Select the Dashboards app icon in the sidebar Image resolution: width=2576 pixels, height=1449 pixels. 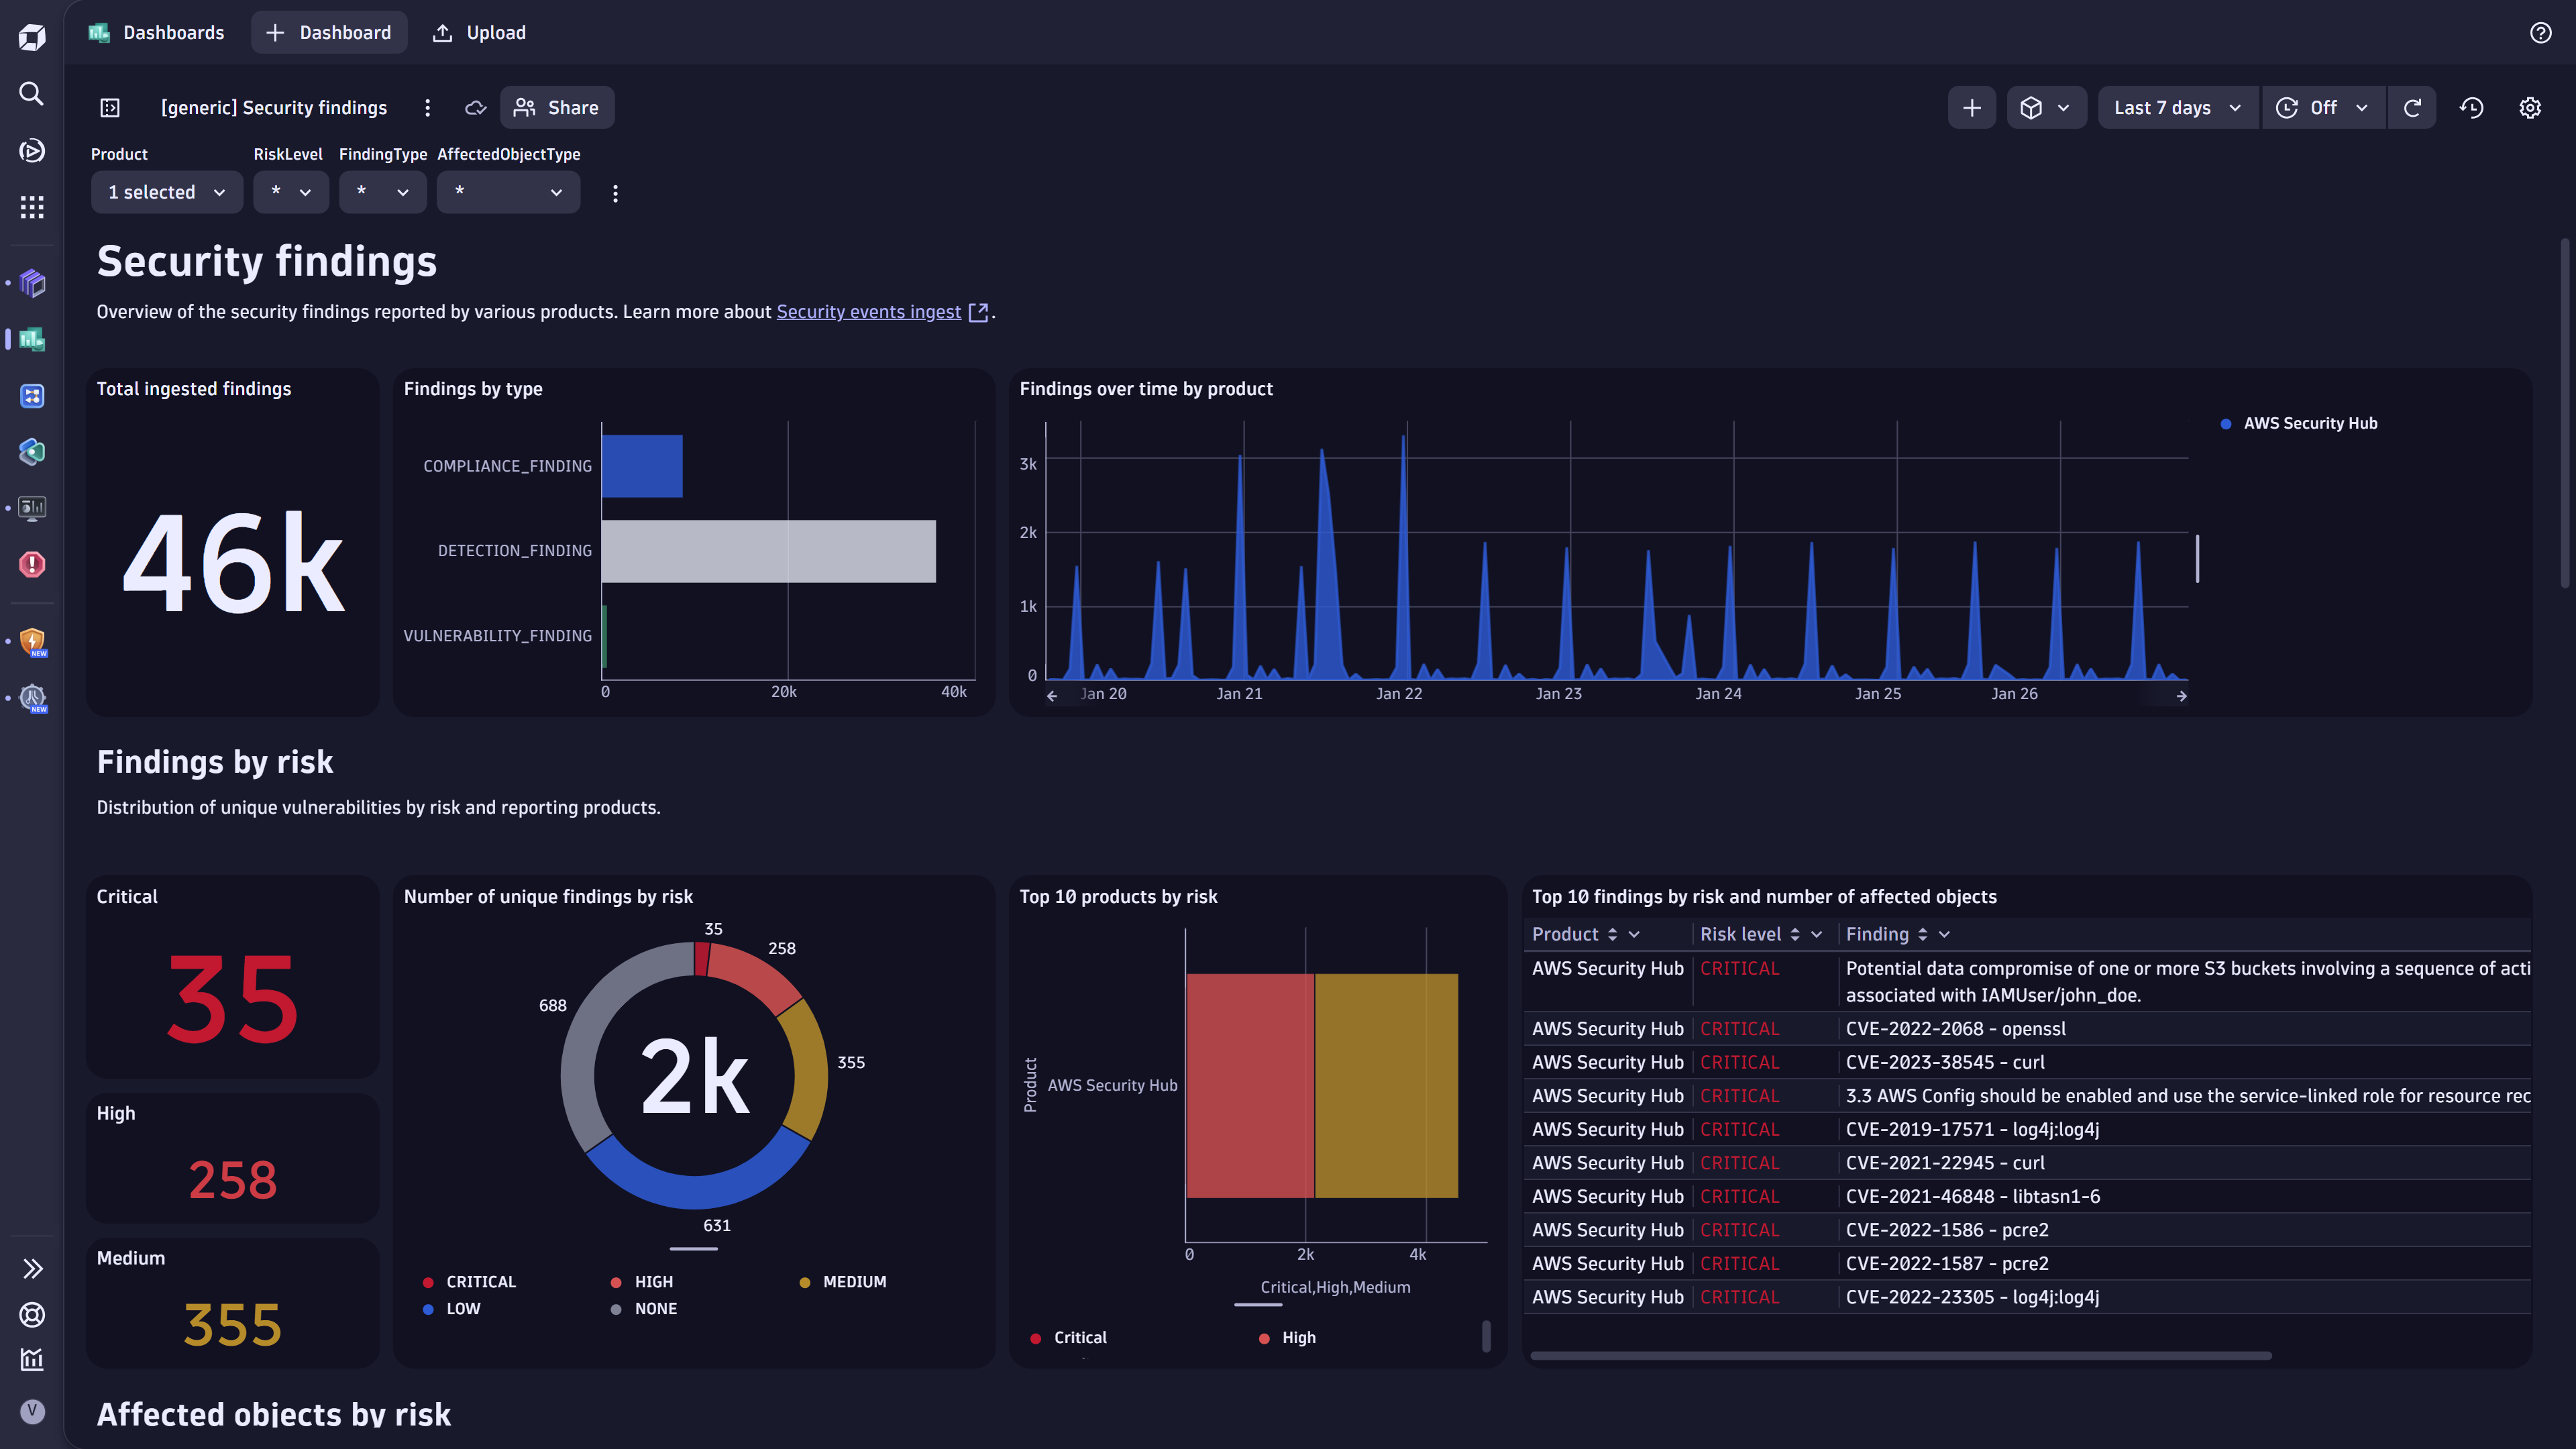pos(31,340)
